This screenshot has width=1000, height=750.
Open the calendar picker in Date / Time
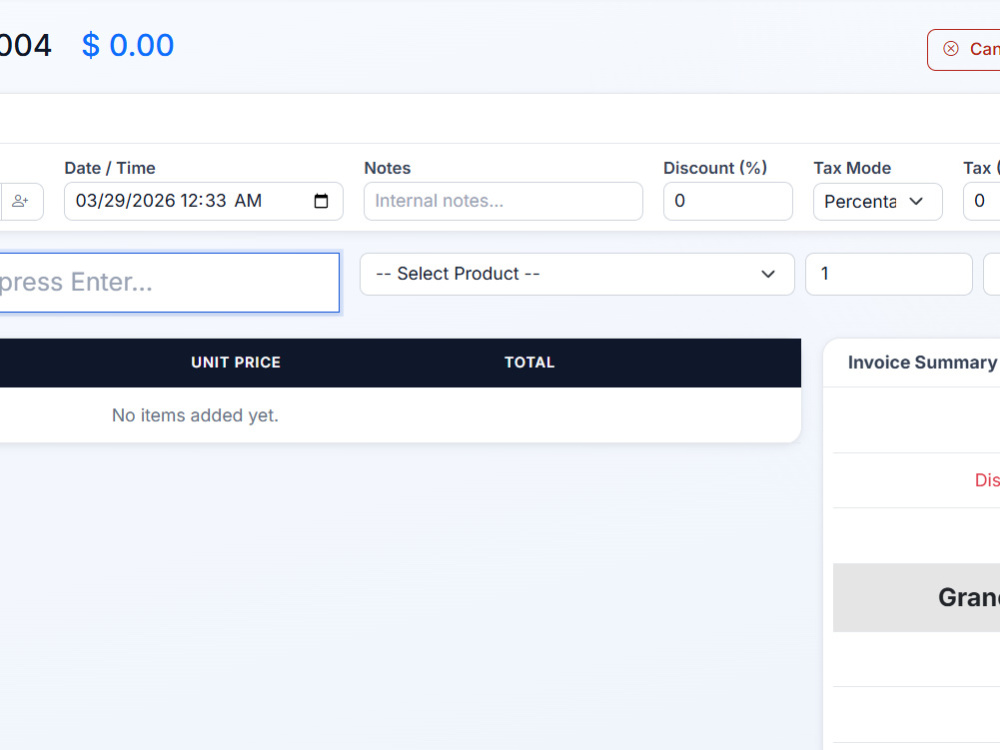tap(321, 202)
